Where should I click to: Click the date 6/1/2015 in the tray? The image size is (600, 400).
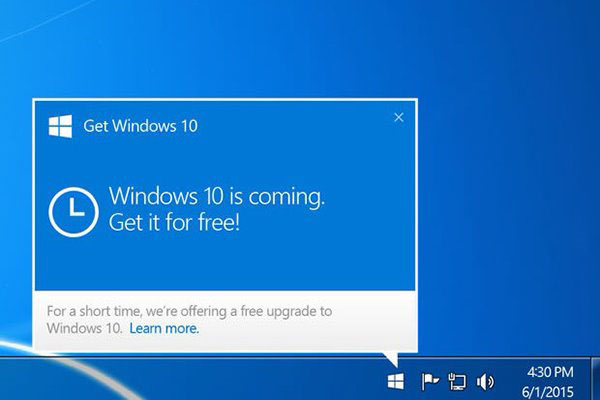pyautogui.click(x=548, y=392)
